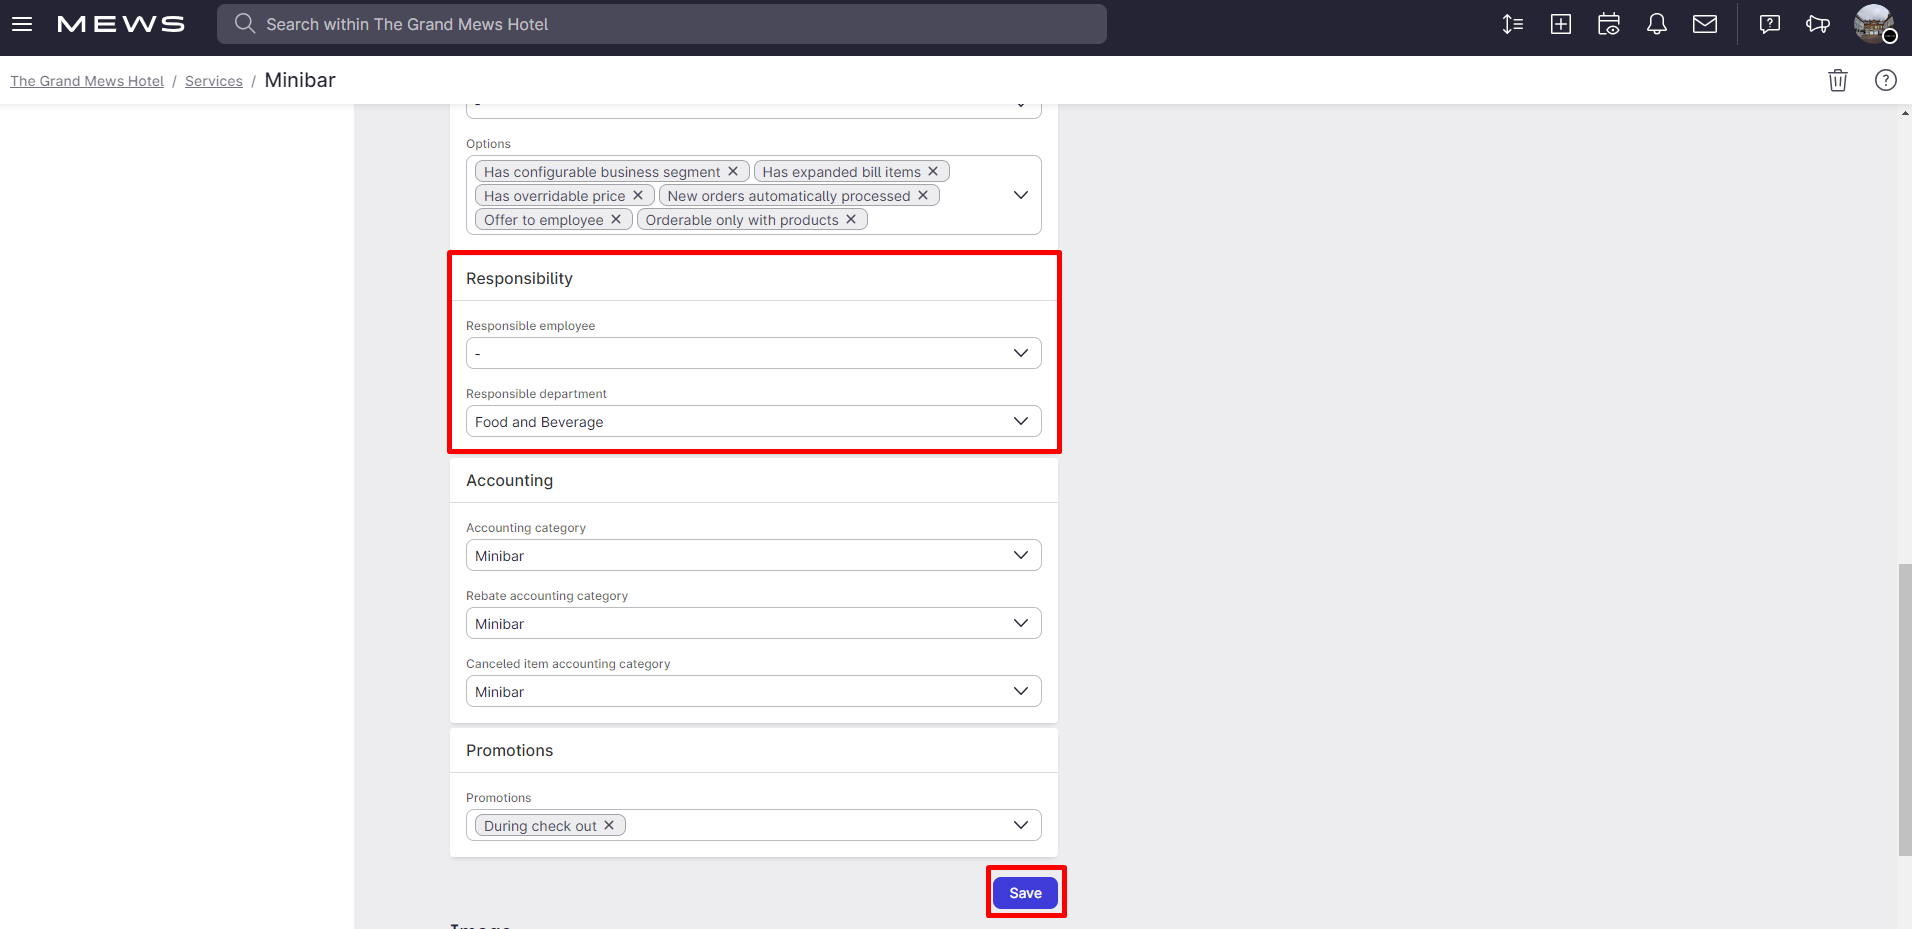1912x929 pixels.
Task: Open The Grand Mews Hotel breadcrumb
Action: coord(86,80)
